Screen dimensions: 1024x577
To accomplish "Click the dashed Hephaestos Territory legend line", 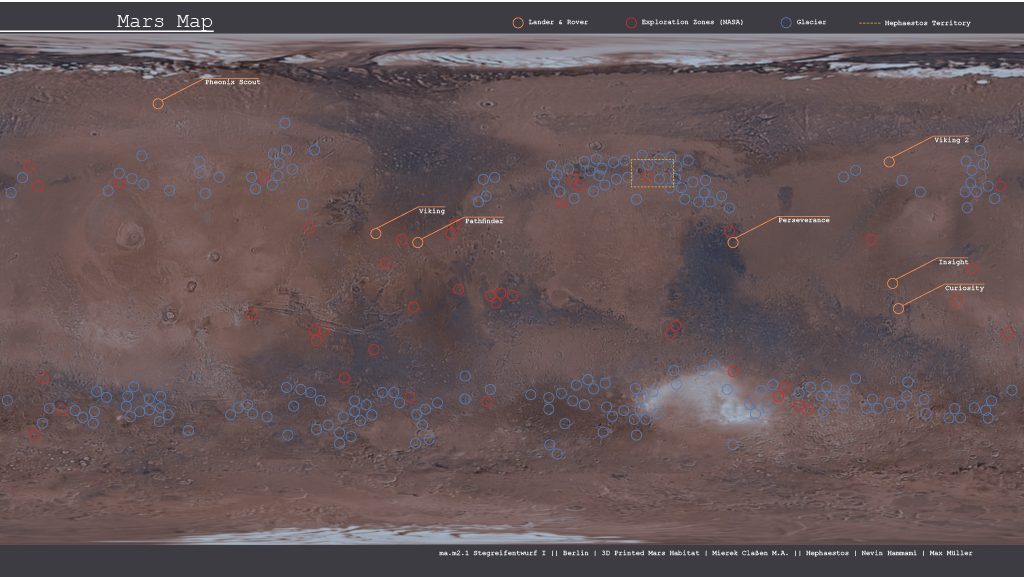I will pos(869,23).
